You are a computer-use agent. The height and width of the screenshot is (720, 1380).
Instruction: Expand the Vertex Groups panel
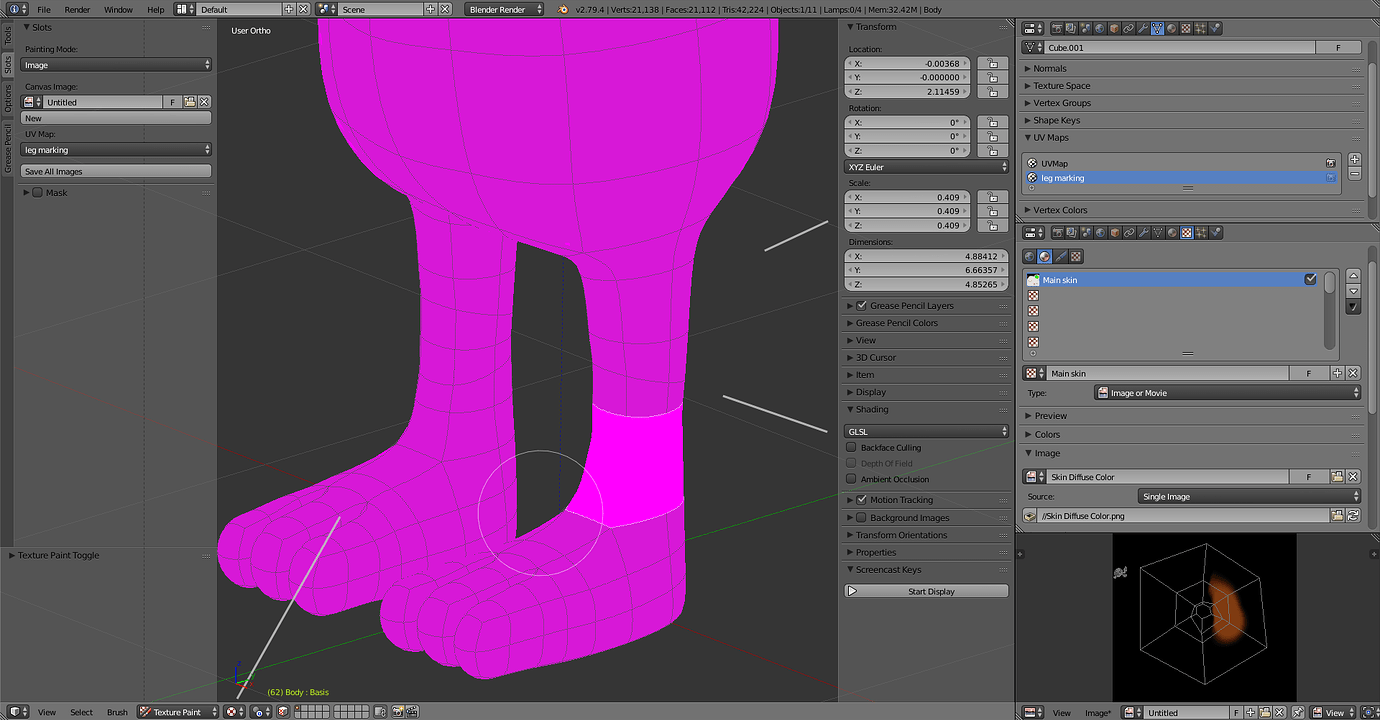pos(1062,103)
